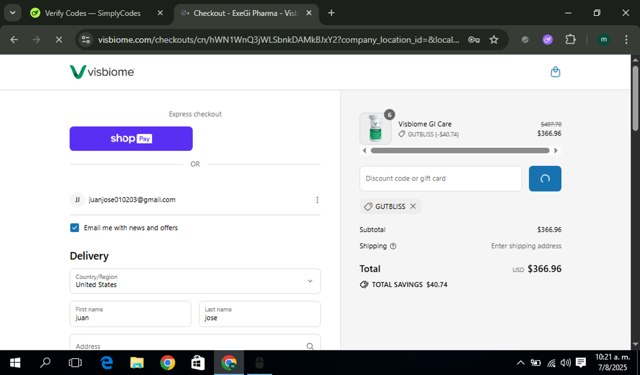The height and width of the screenshot is (375, 640).
Task: Toggle Email me with news and offers
Action: point(74,228)
